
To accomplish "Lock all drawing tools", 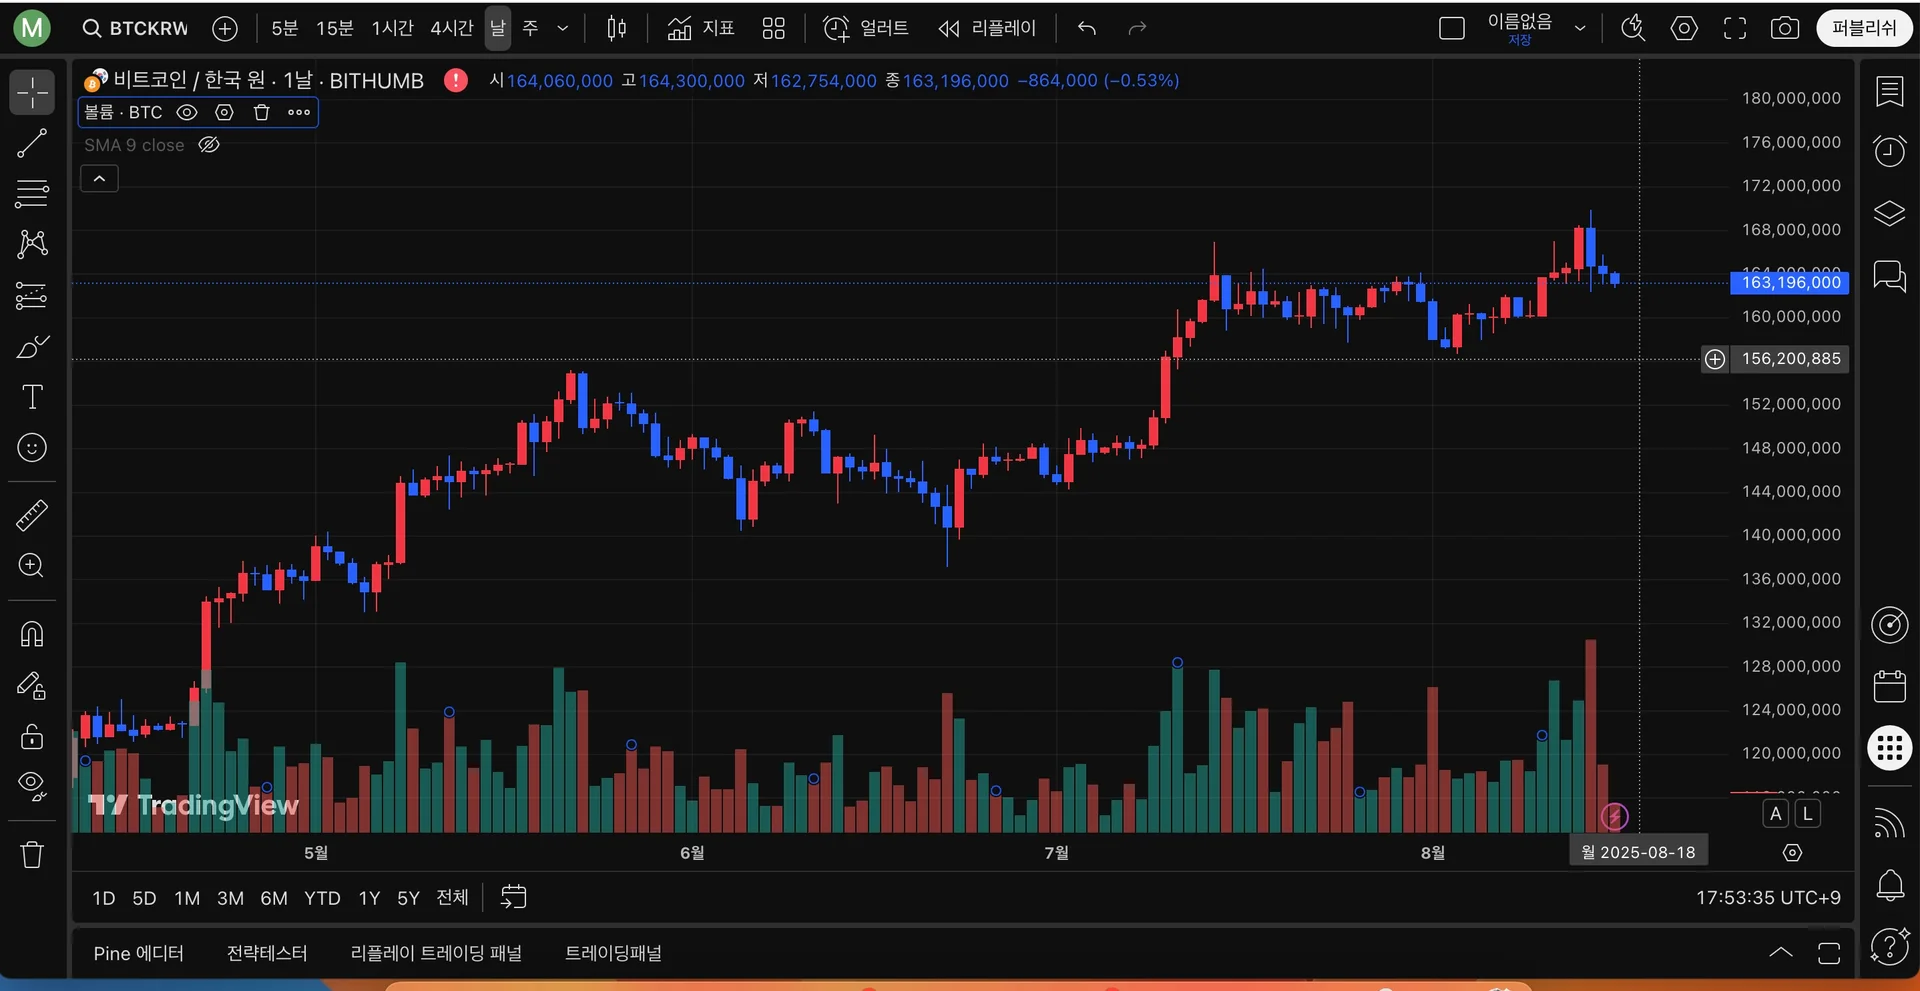I will 32,737.
